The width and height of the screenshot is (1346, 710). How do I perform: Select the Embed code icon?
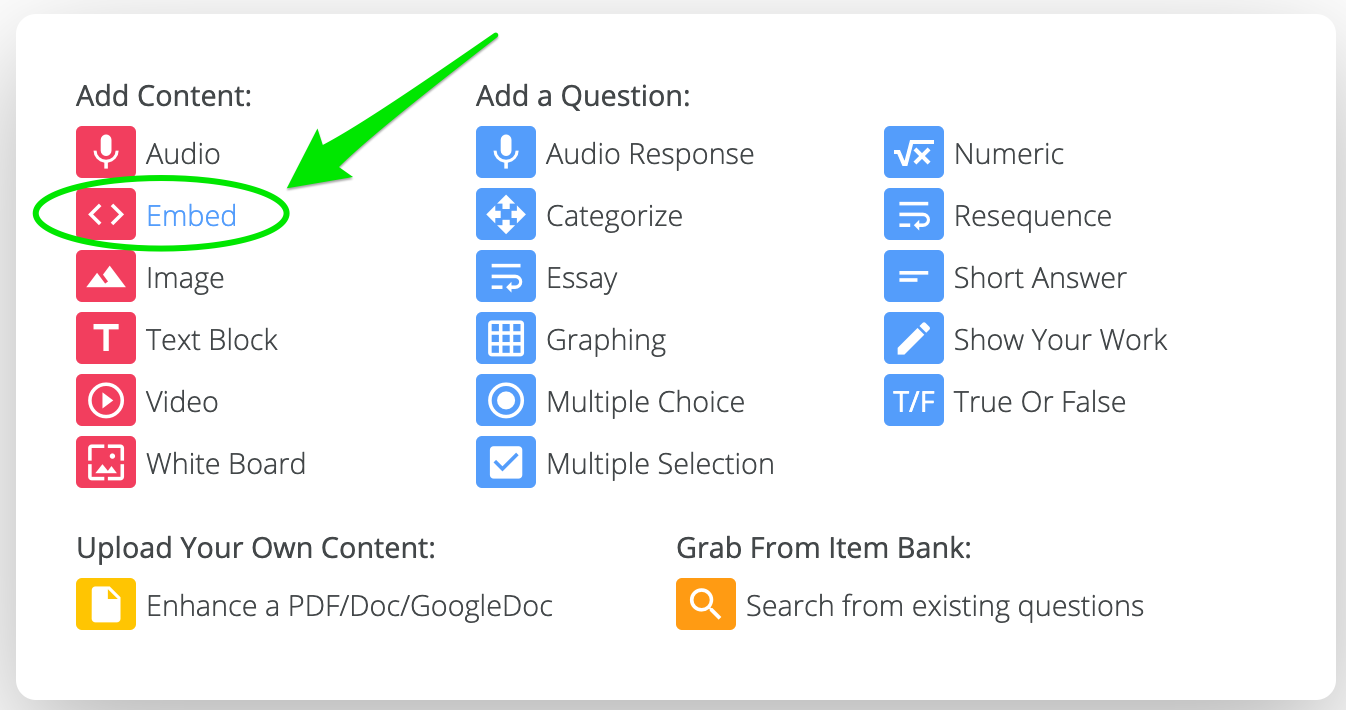pos(106,215)
